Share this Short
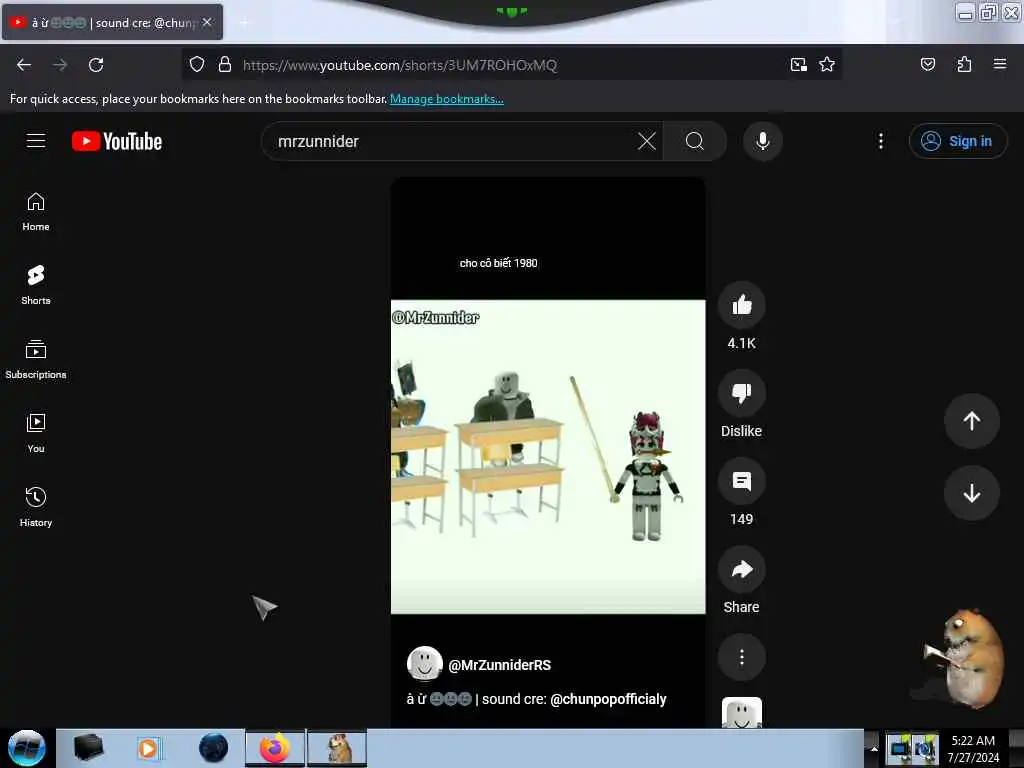The image size is (1024, 768). [742, 569]
